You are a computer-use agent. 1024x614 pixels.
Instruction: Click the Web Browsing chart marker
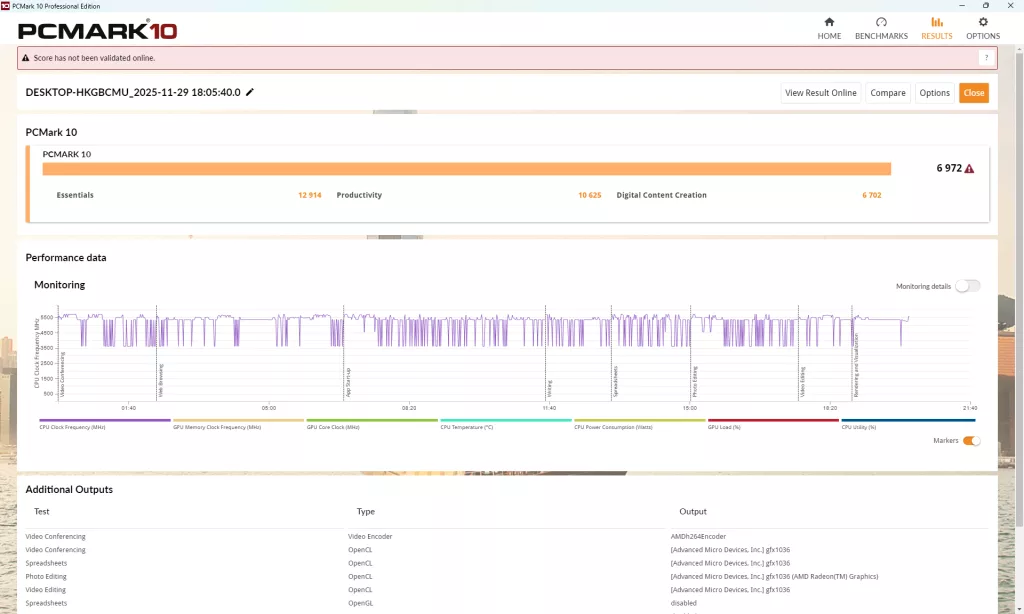[158, 380]
